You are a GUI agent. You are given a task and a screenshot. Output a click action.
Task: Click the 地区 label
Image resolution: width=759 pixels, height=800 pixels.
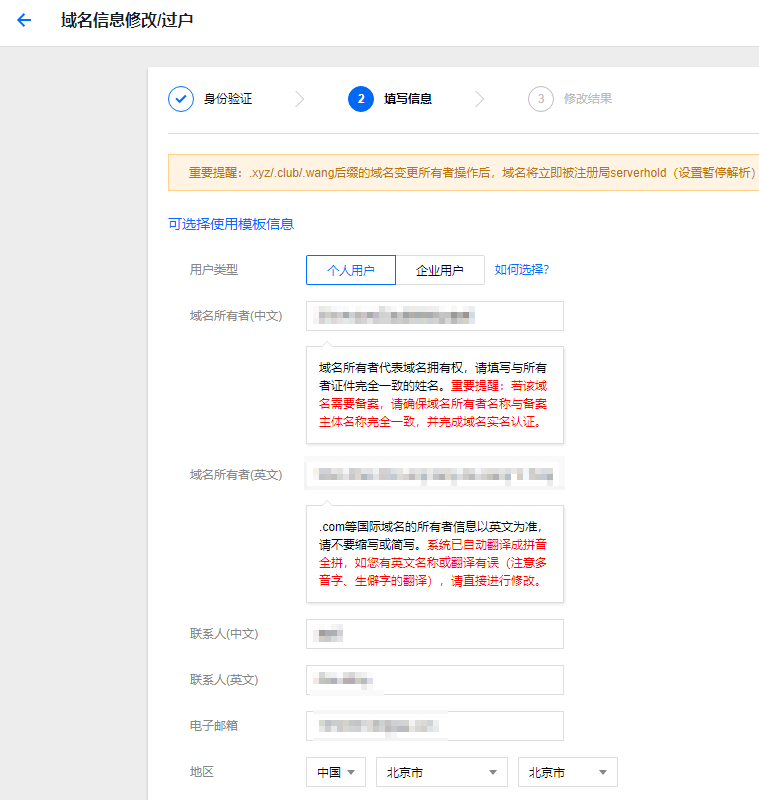click(x=201, y=772)
